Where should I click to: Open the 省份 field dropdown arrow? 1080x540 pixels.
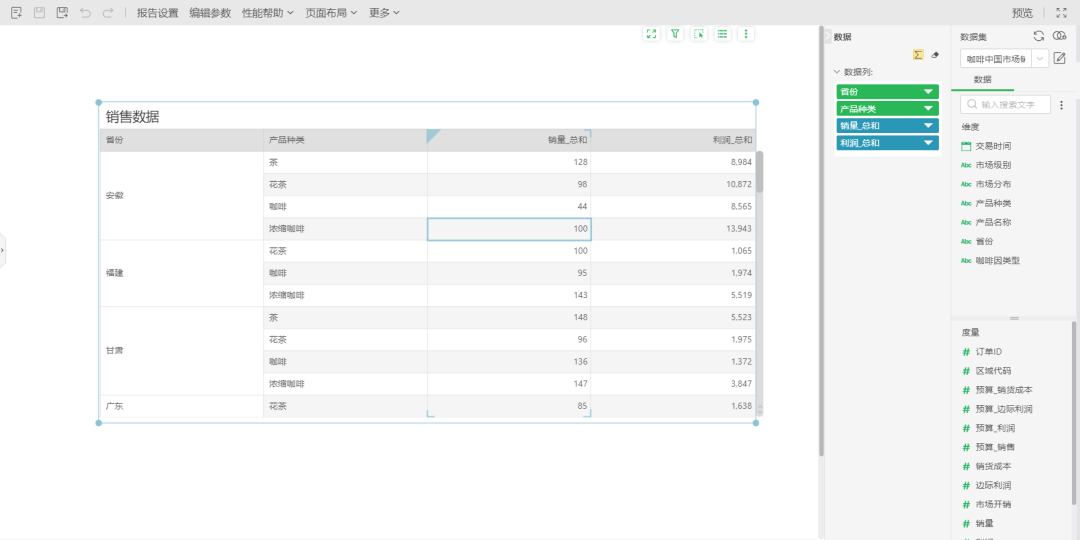(x=928, y=91)
